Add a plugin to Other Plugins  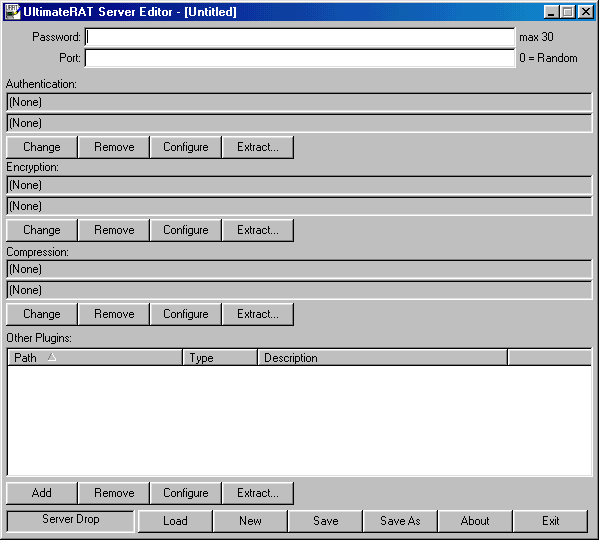click(x=42, y=493)
